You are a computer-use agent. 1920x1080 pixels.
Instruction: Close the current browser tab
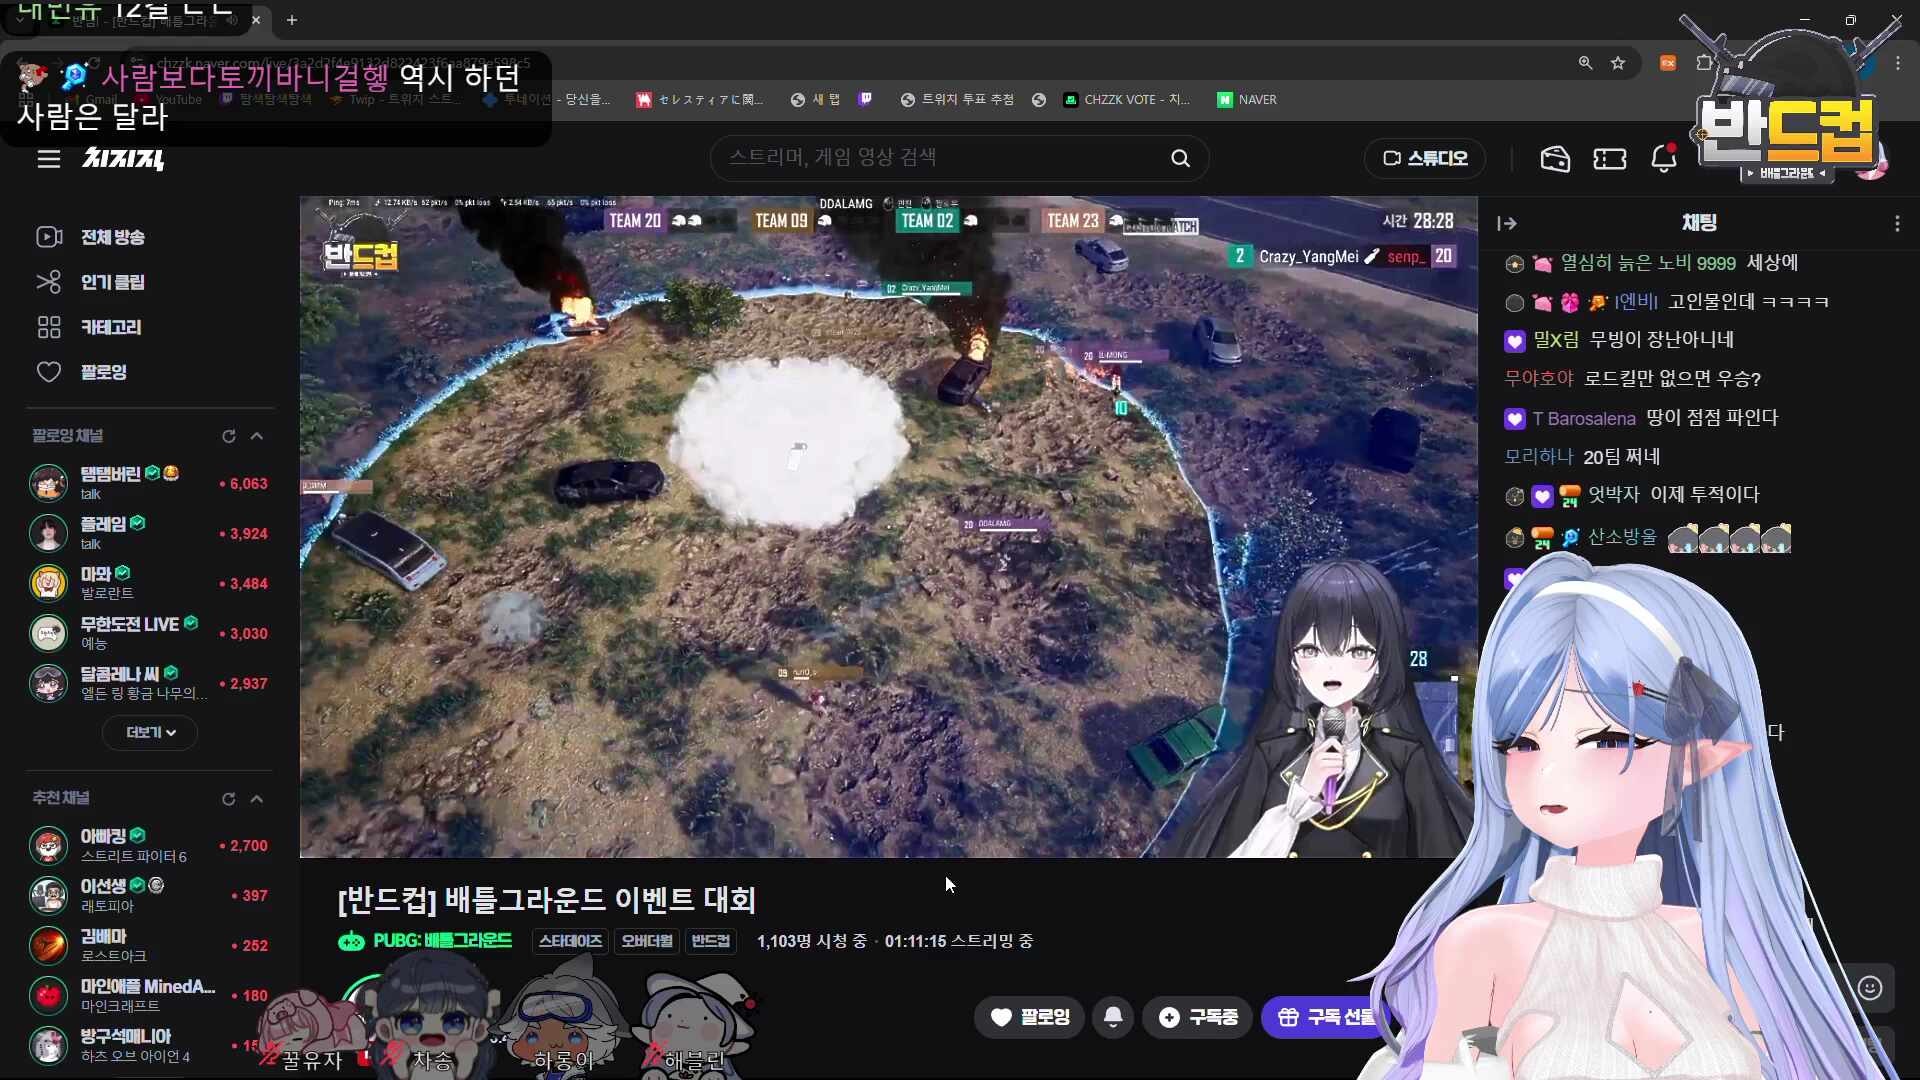[x=256, y=19]
